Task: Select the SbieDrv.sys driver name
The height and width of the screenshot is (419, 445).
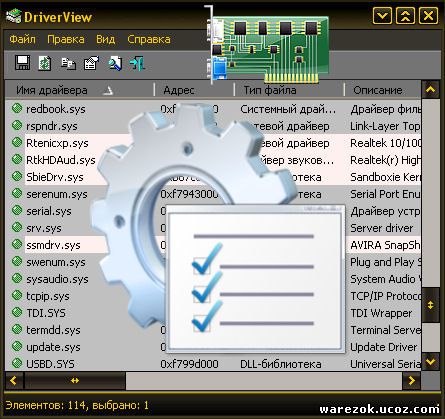Action: 55,177
